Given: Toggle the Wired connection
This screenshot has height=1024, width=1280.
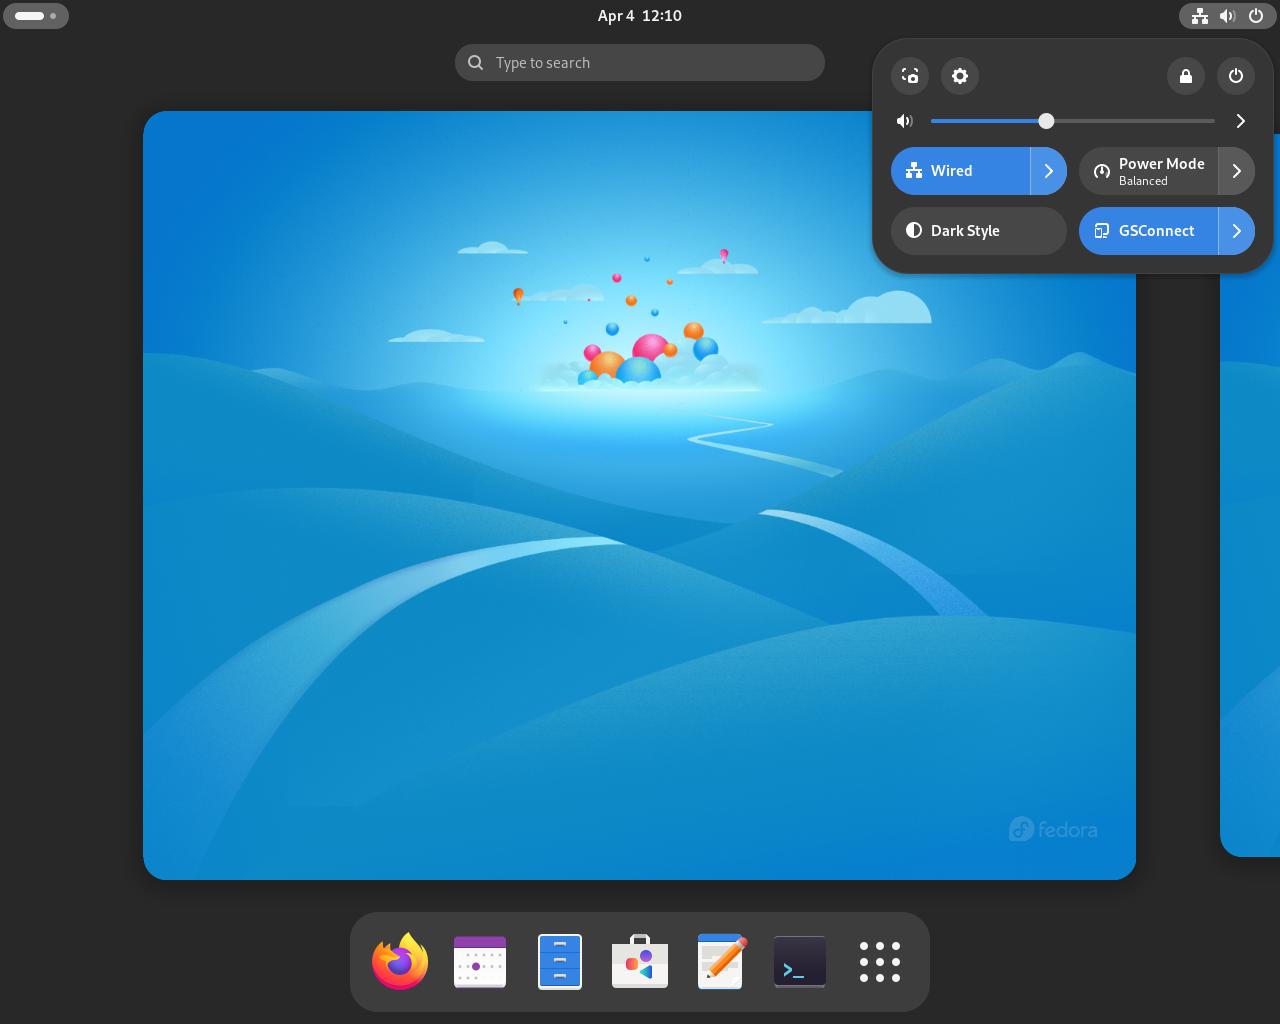Looking at the screenshot, I should click(960, 171).
